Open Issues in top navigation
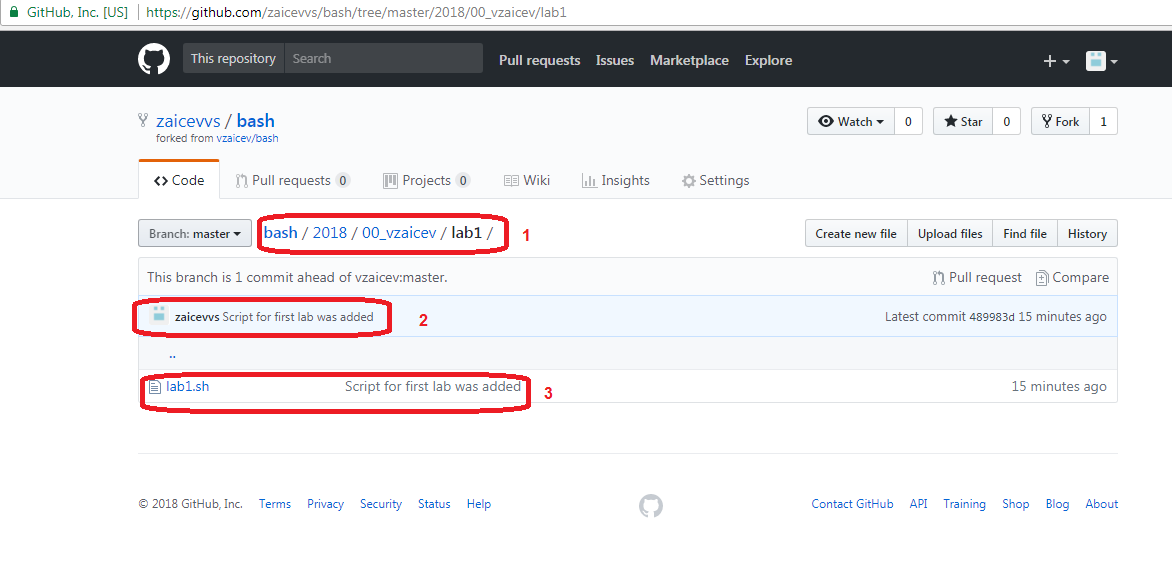The width and height of the screenshot is (1172, 585). tap(615, 61)
